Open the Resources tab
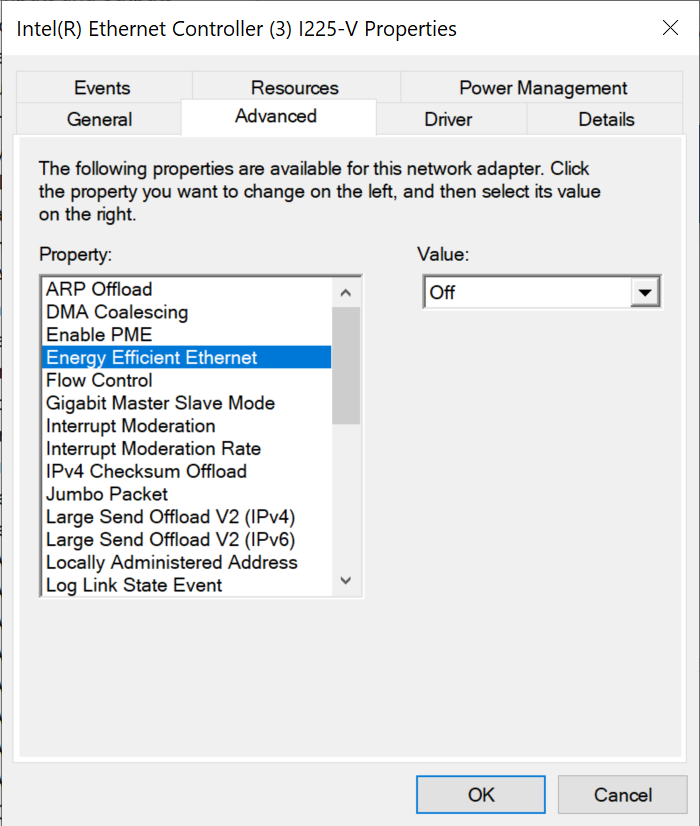The height and width of the screenshot is (826, 700). tap(294, 88)
